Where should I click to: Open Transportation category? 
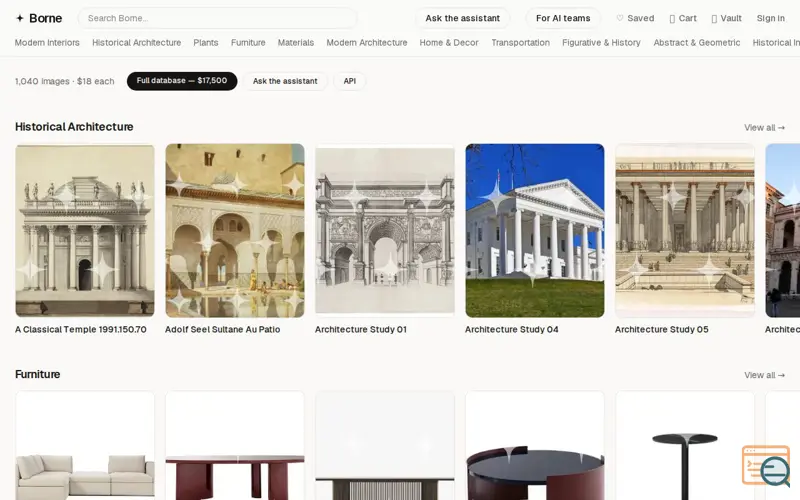pos(520,43)
